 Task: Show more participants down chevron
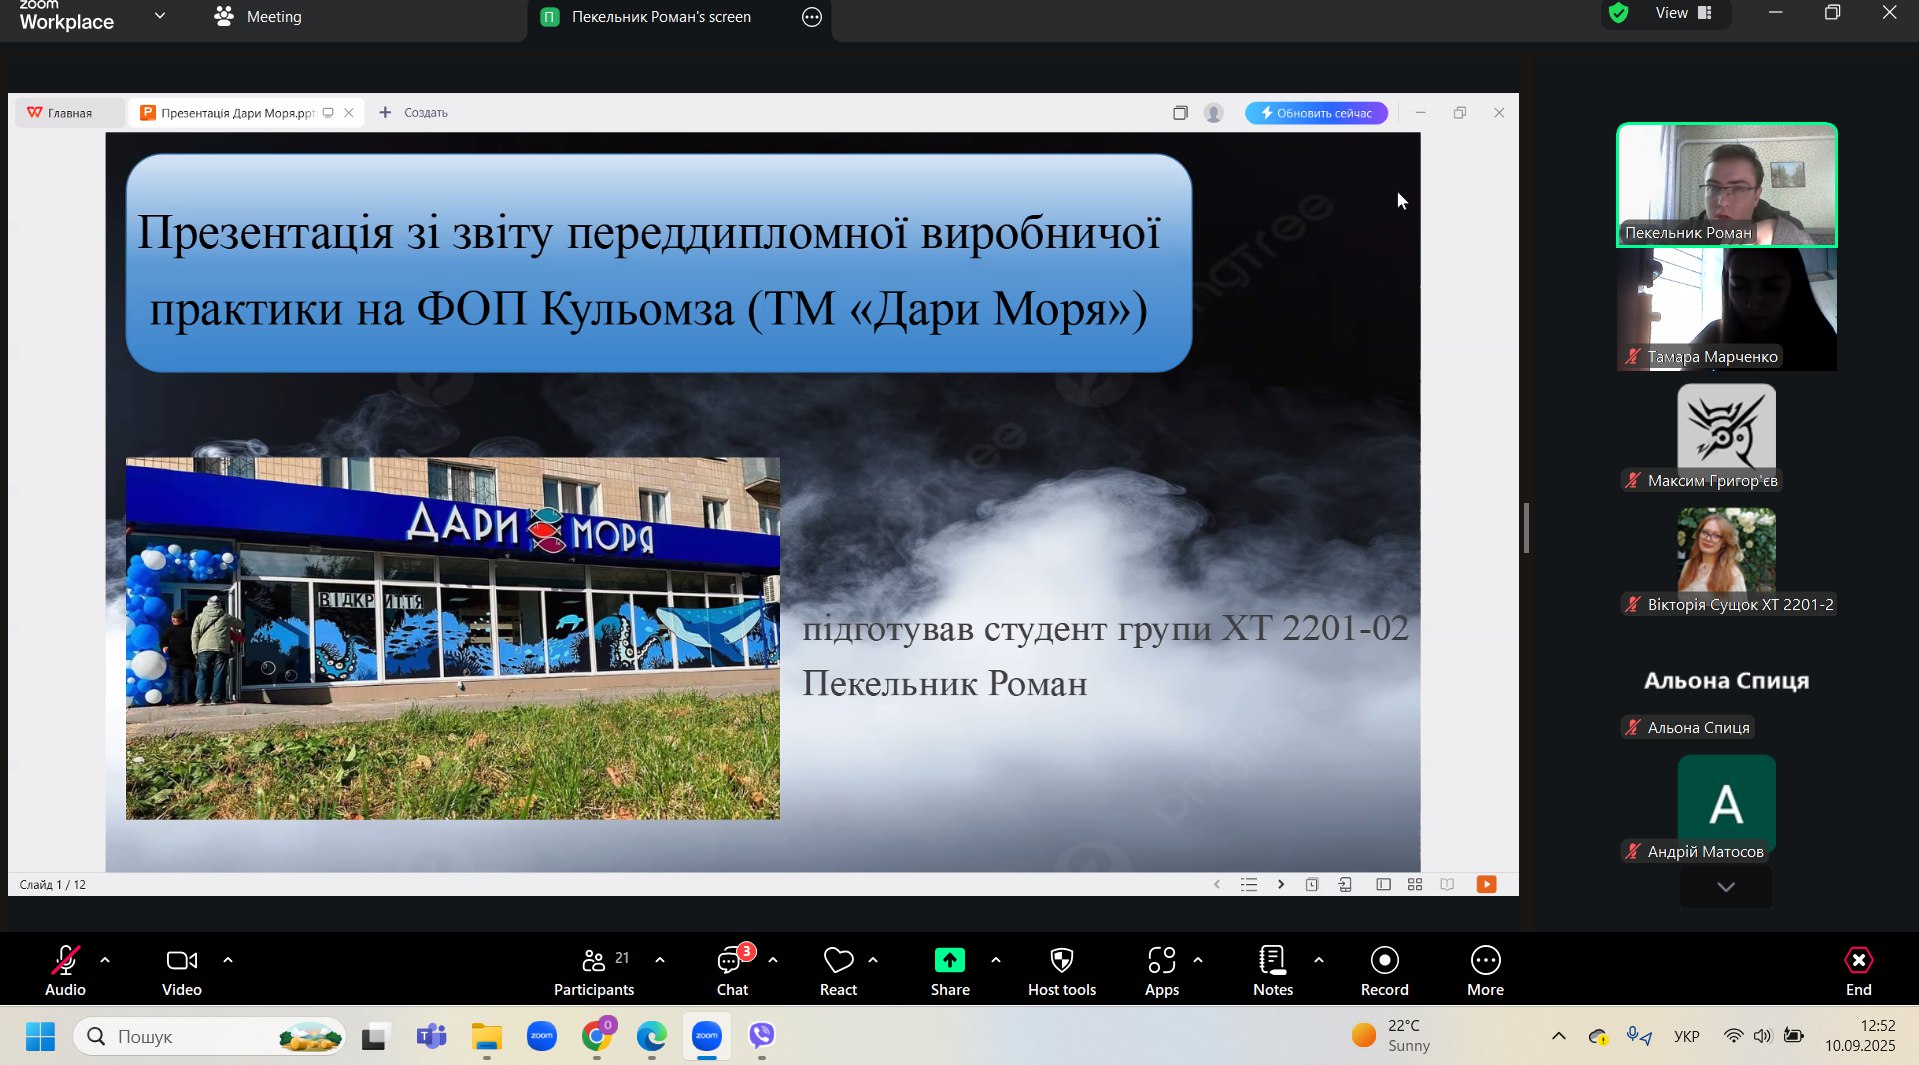[1726, 887]
